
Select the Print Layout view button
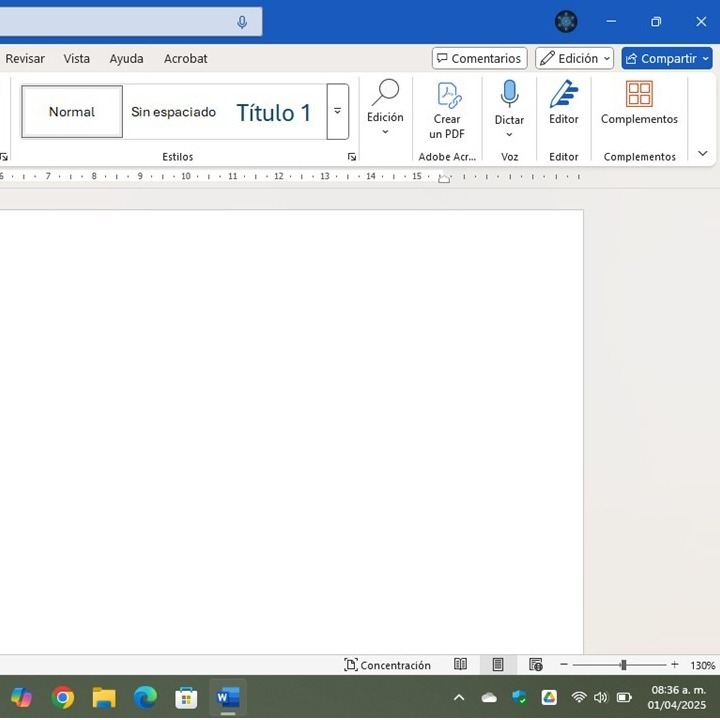click(498, 664)
